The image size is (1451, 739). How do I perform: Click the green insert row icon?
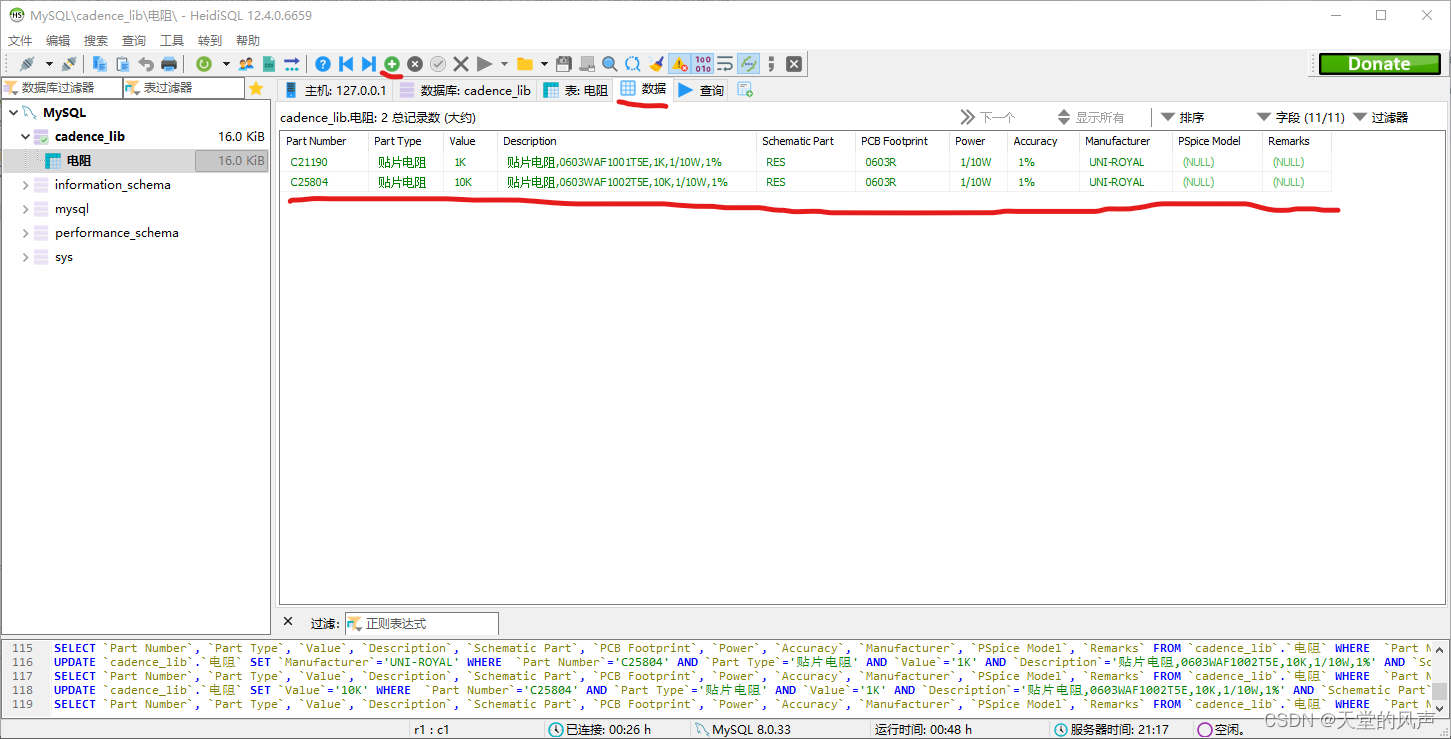[x=392, y=64]
